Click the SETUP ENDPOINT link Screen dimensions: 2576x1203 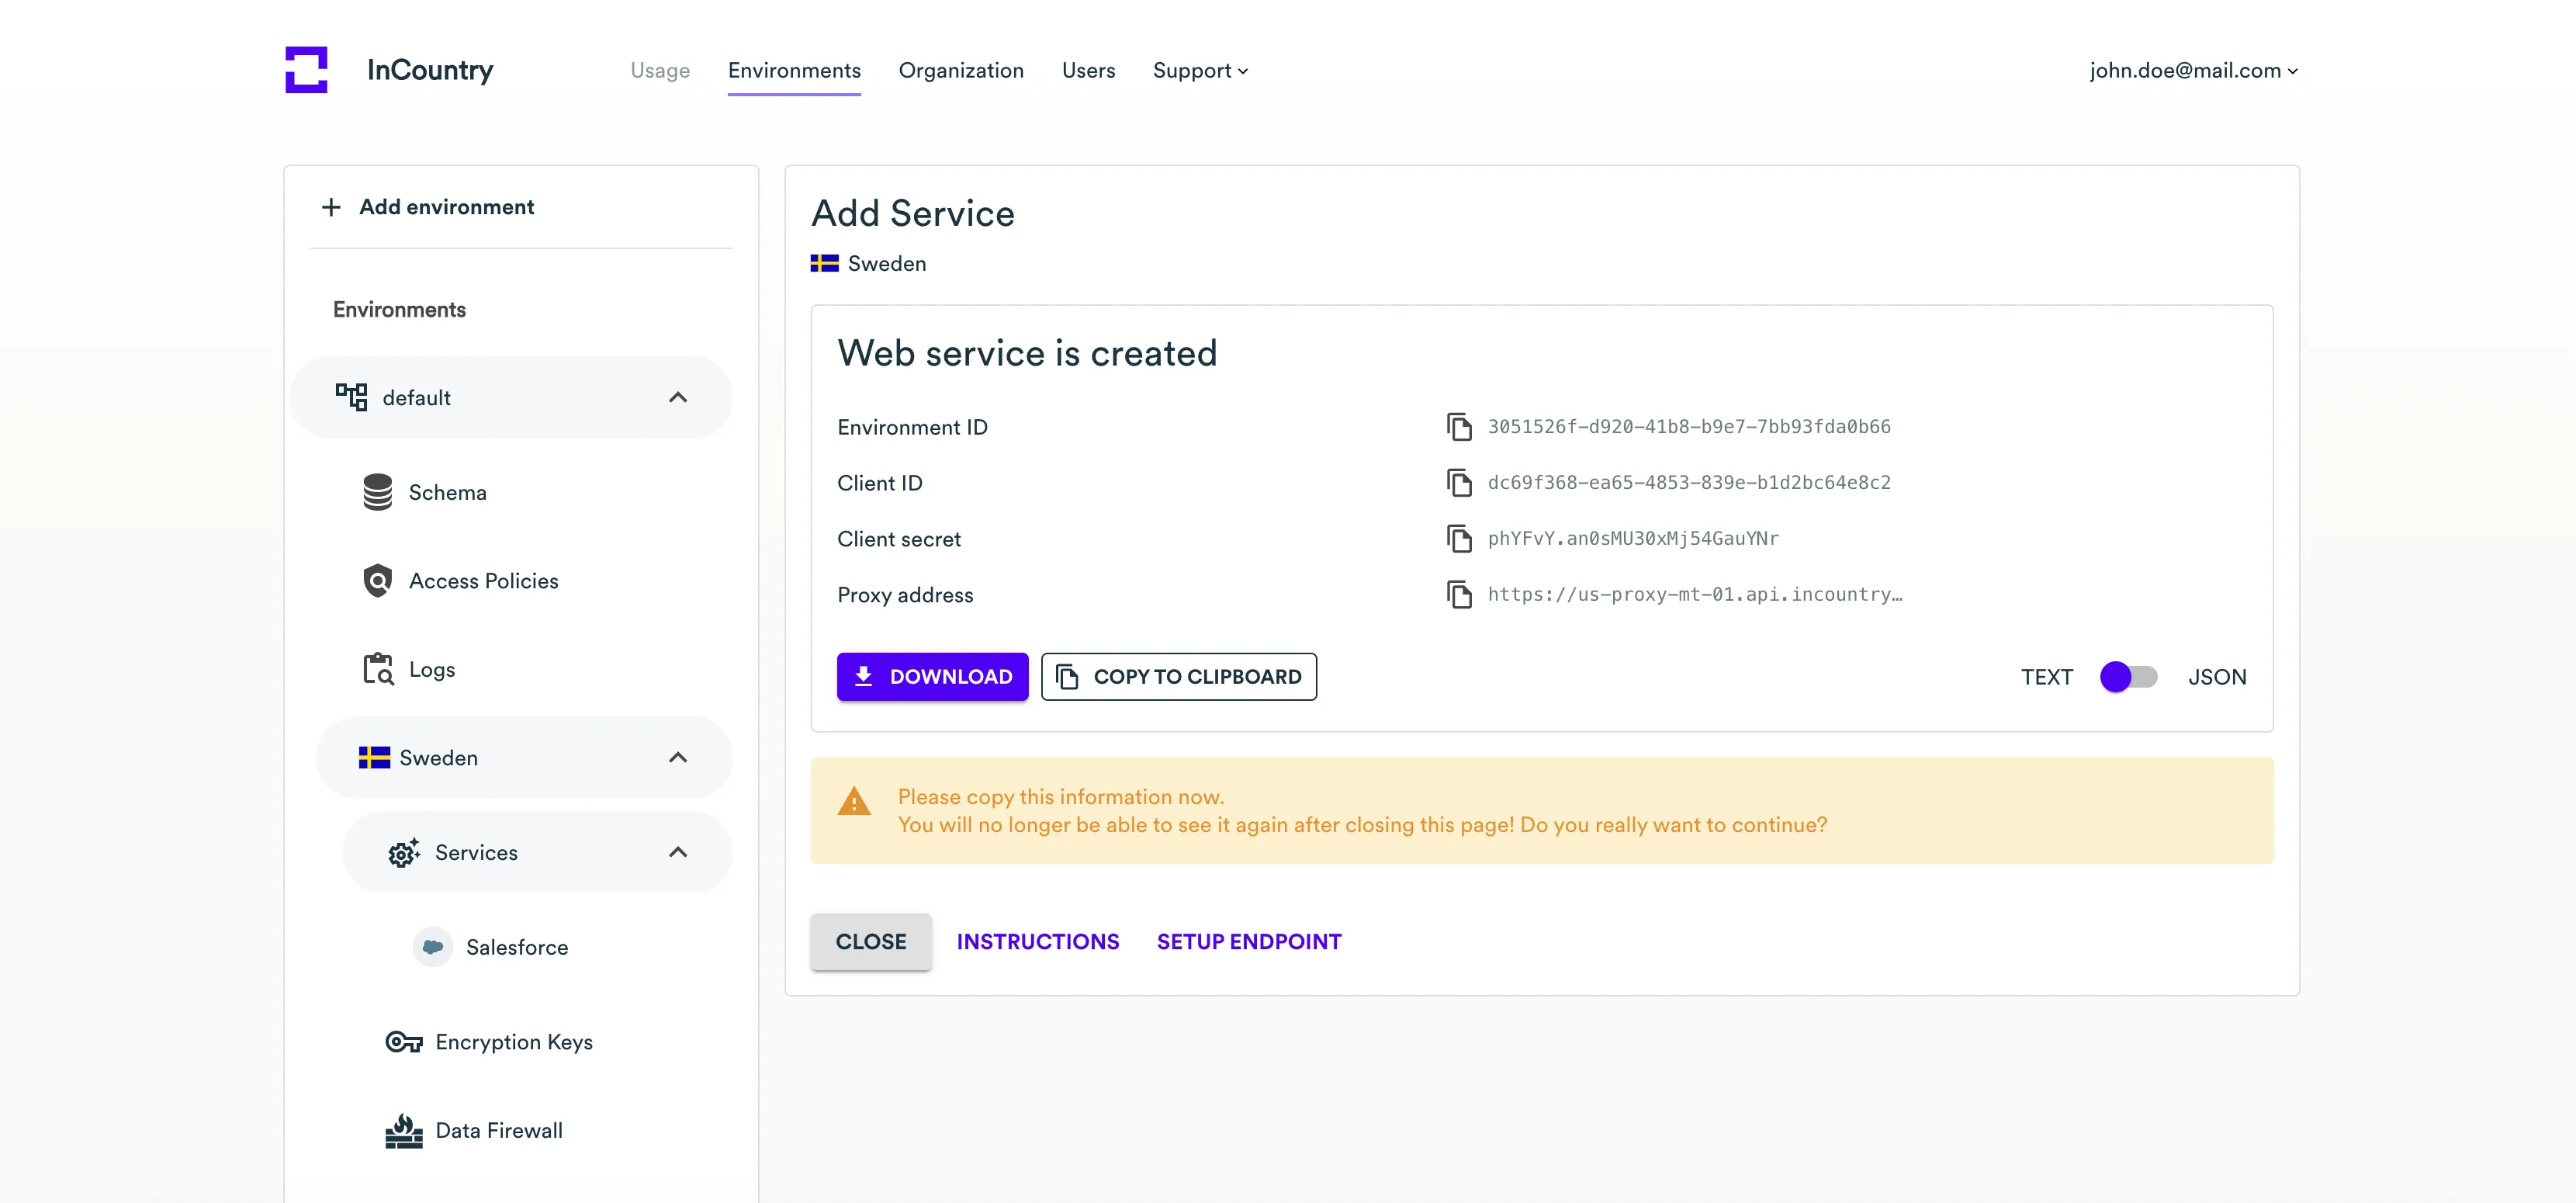1248,942
